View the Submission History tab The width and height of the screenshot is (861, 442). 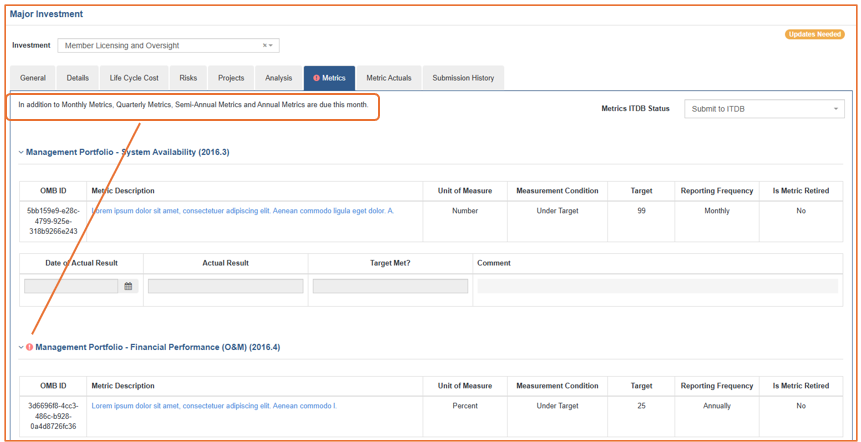[x=463, y=78]
